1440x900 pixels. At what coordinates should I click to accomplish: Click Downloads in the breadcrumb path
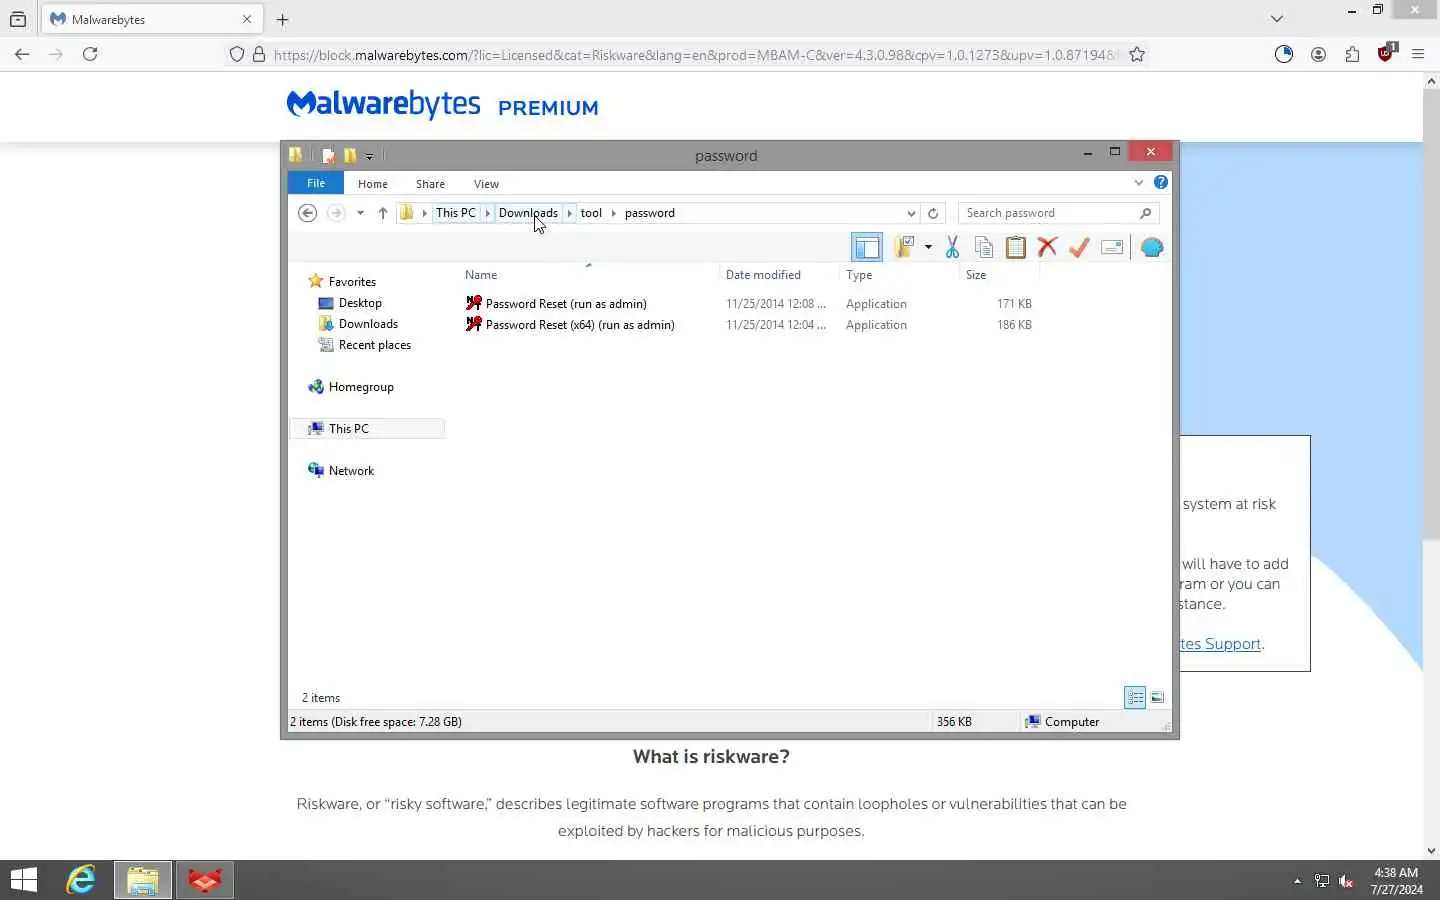pos(528,213)
